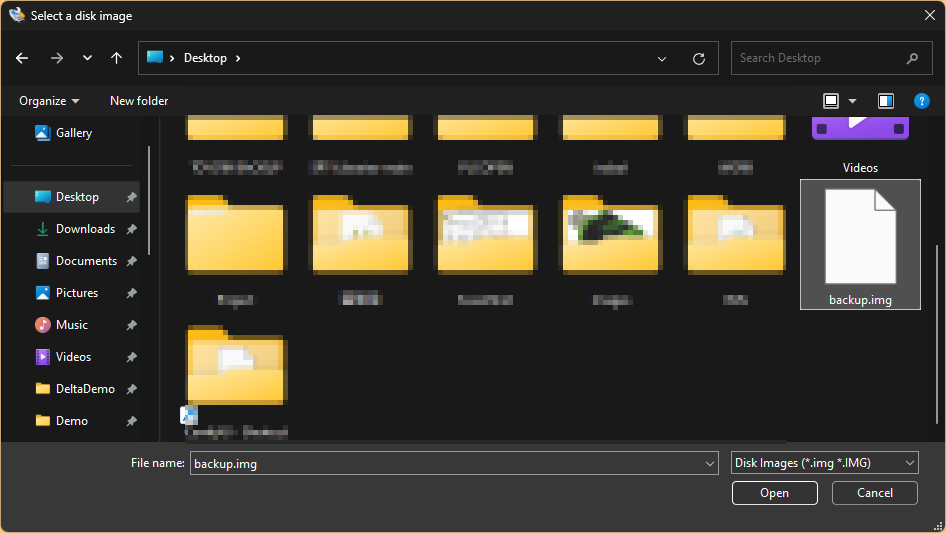Image resolution: width=946 pixels, height=533 pixels.
Task: Click pin icon next to Videos
Action: click(x=131, y=357)
